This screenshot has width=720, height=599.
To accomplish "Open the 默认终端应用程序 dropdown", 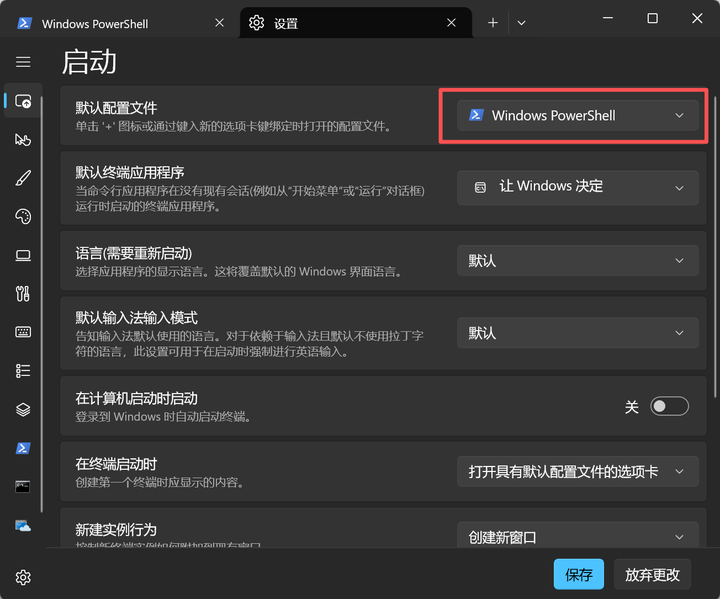I will tap(578, 187).
